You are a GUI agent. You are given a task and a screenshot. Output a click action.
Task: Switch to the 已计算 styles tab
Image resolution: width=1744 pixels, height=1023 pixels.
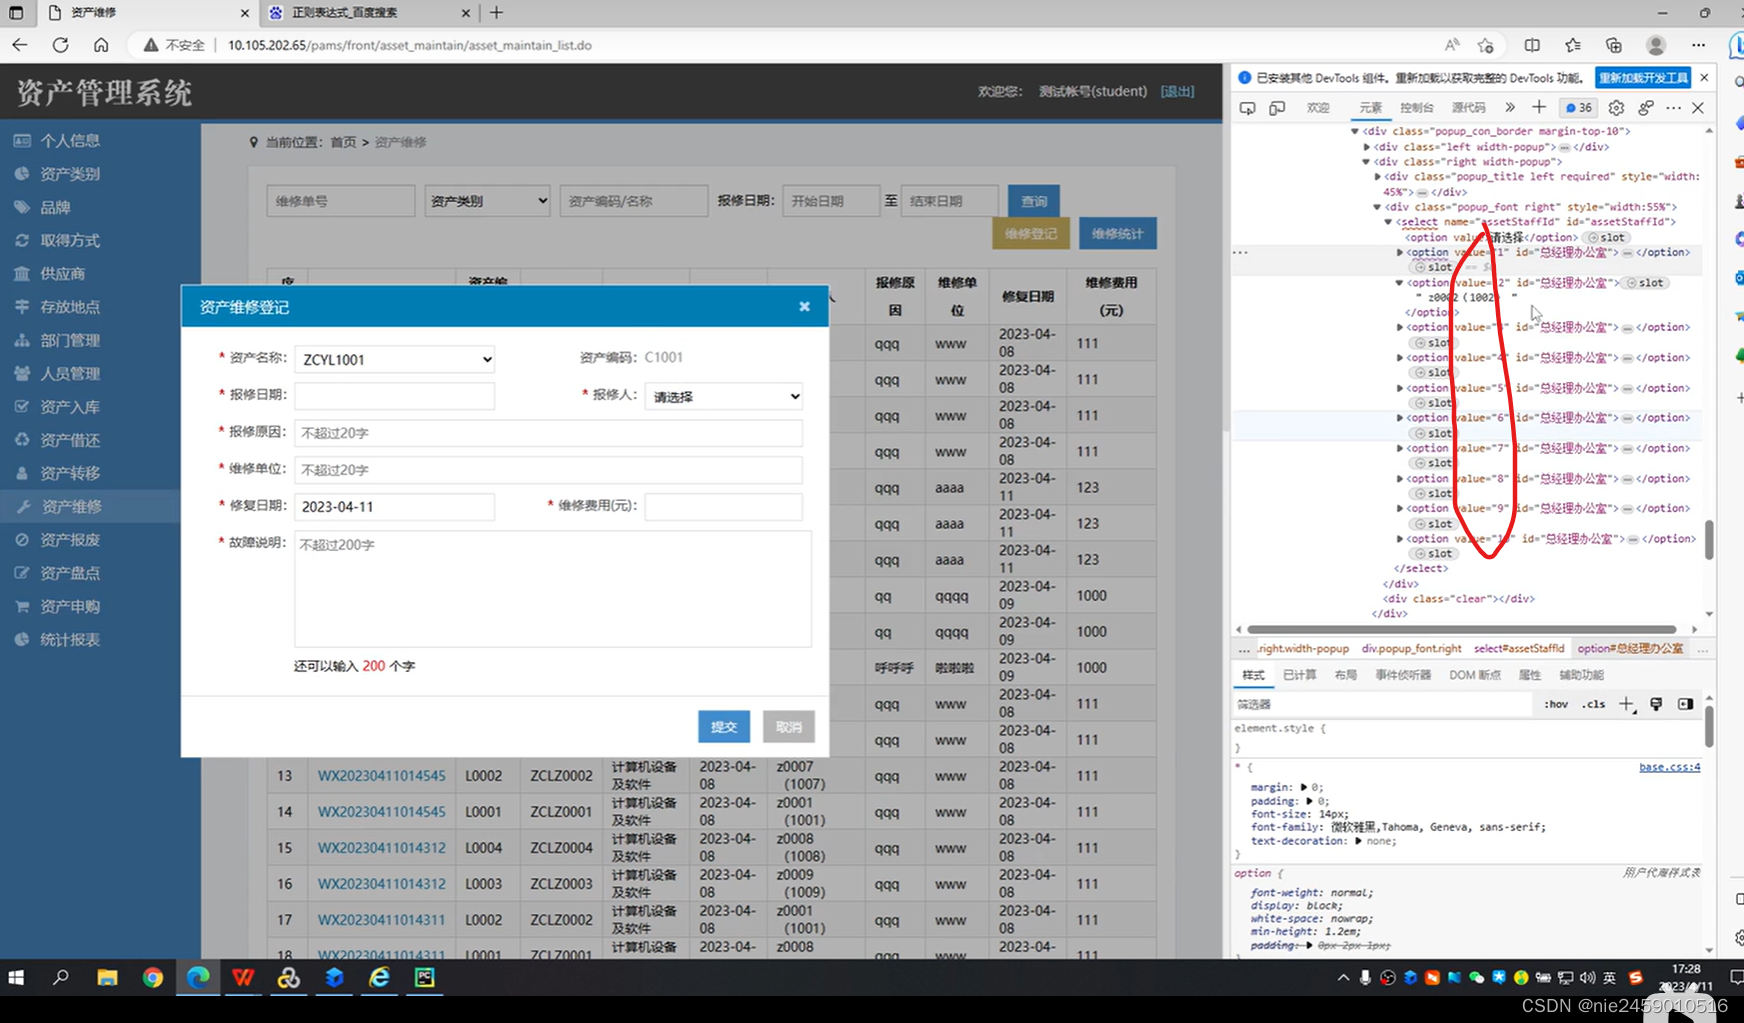point(1300,675)
